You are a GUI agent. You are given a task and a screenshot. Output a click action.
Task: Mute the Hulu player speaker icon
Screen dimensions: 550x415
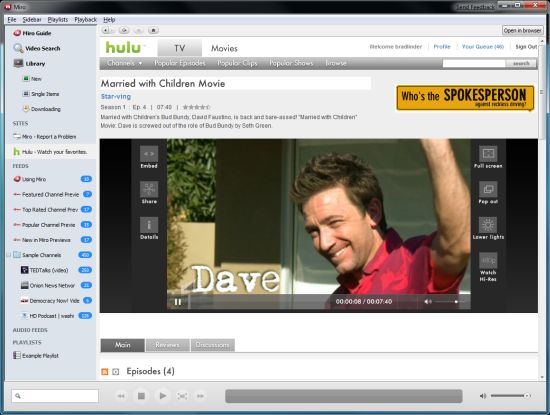[428, 302]
